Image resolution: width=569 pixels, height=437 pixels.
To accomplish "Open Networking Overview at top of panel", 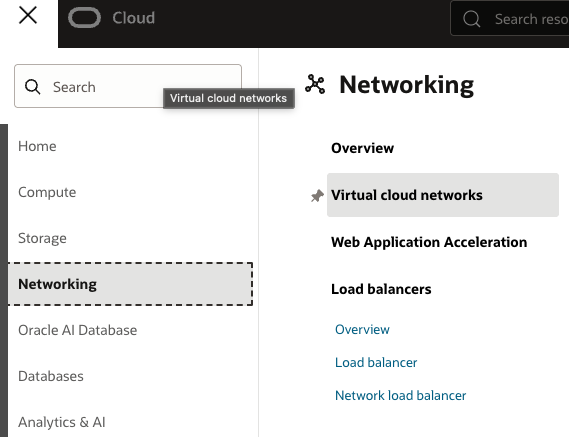I will [x=363, y=148].
